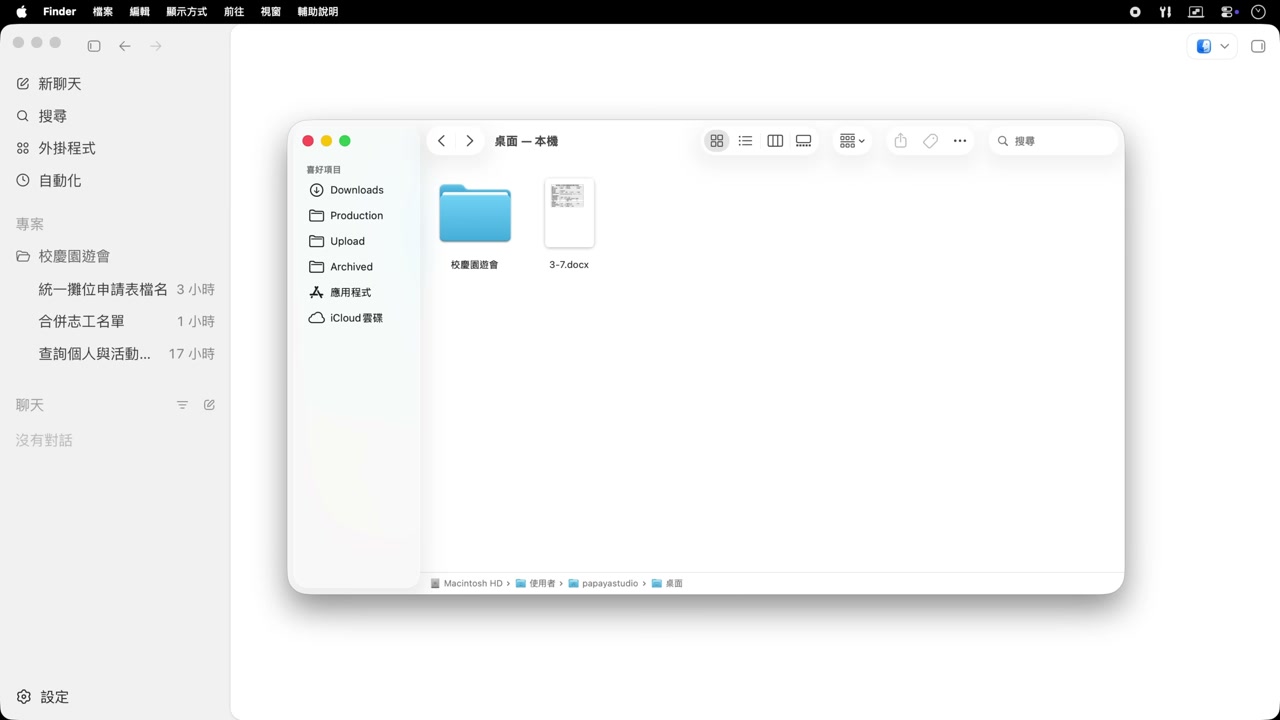Switch Finder to icon view
This screenshot has height=720, width=1280.
click(717, 141)
